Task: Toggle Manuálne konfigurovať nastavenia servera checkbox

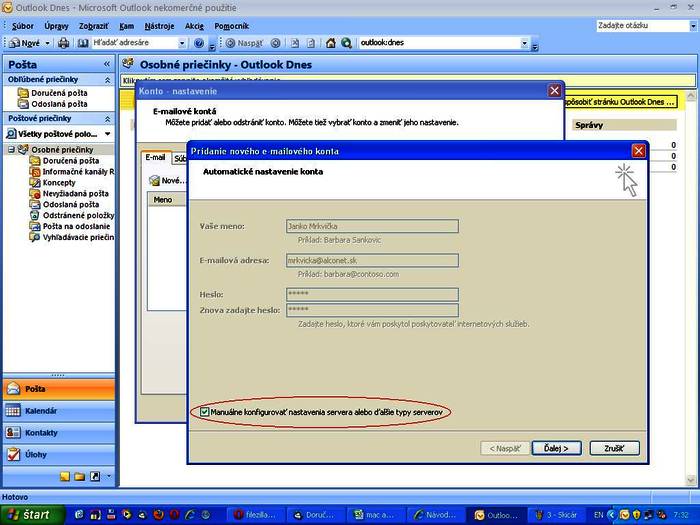Action: [x=204, y=412]
